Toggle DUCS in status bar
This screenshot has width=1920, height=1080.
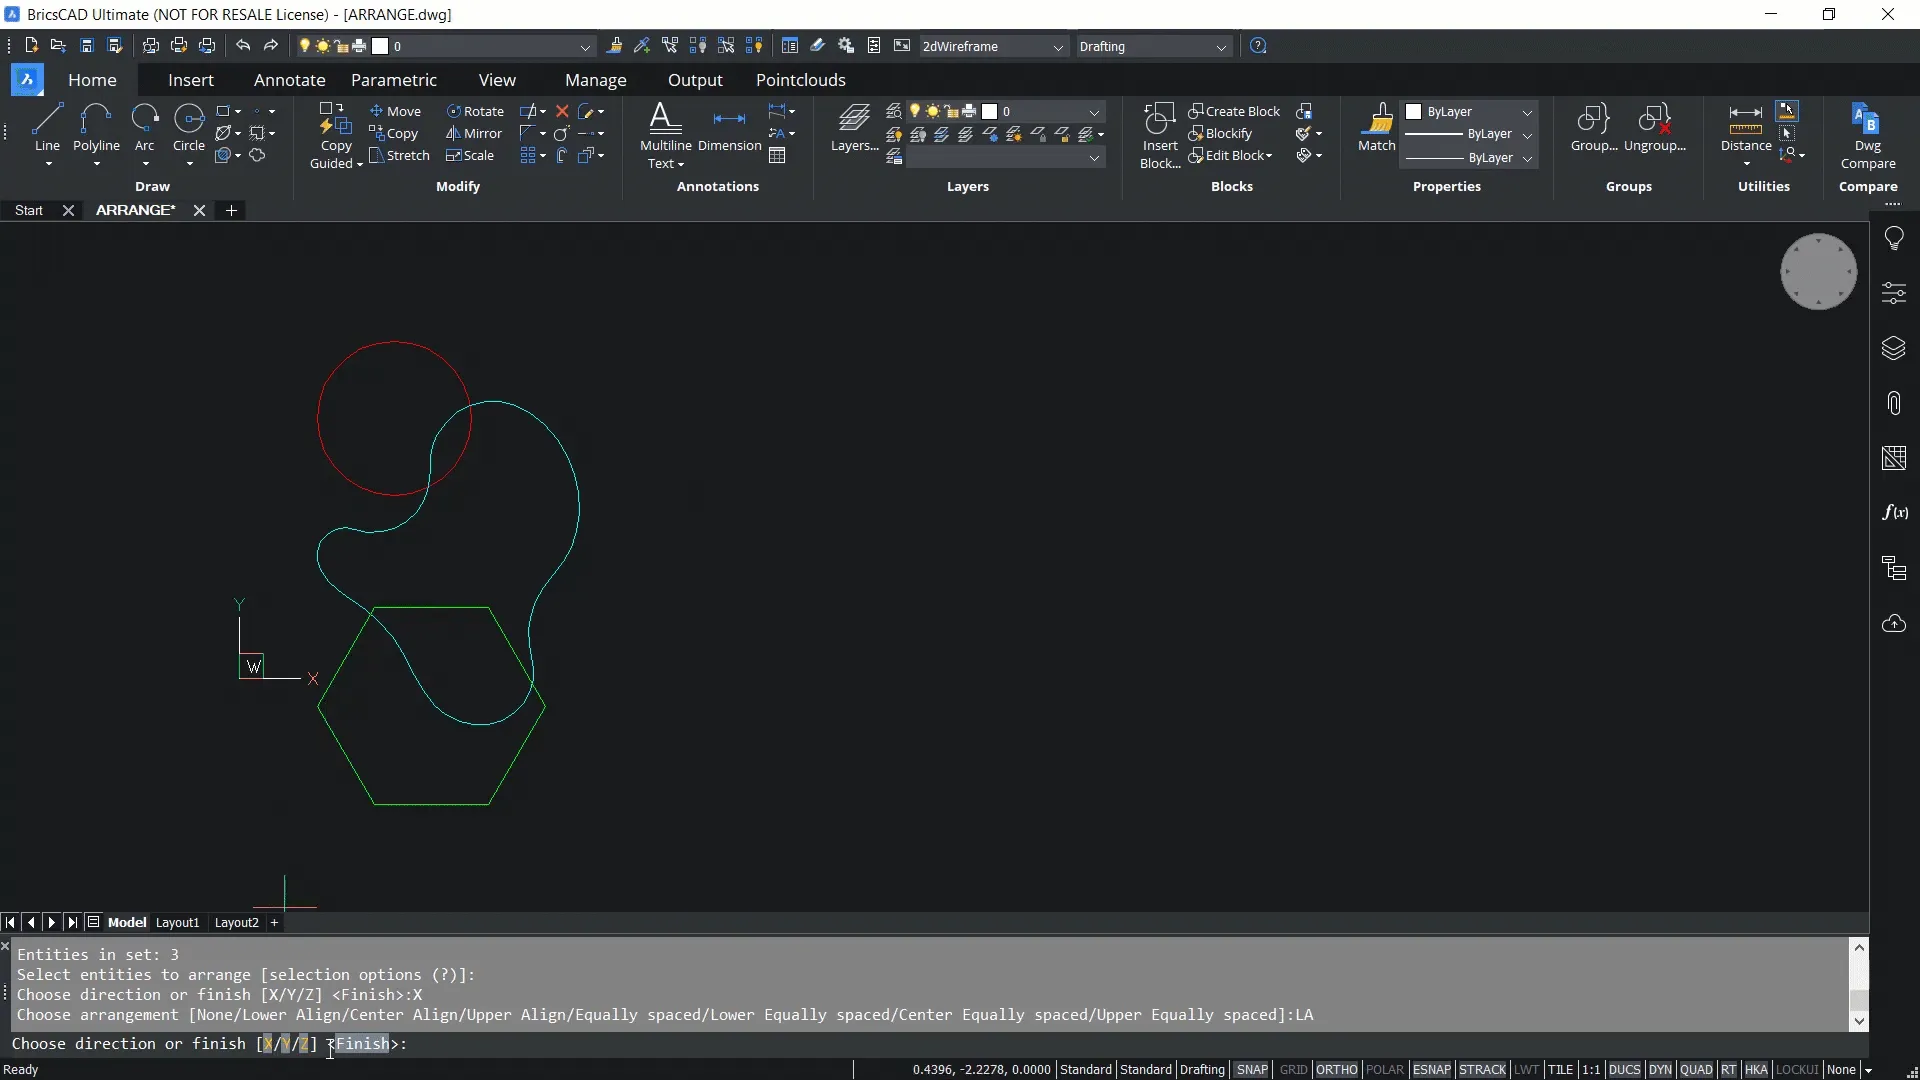[1624, 1069]
